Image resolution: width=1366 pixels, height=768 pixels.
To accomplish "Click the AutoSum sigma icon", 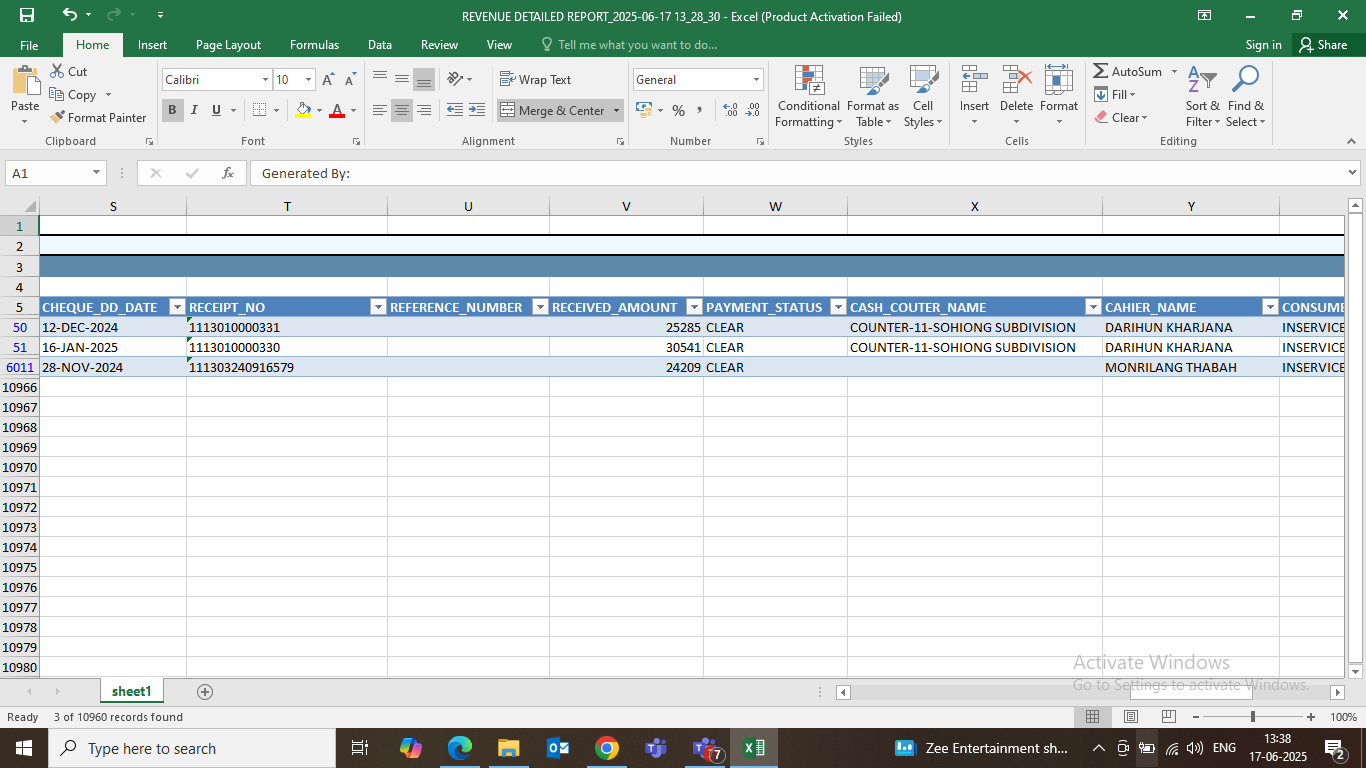I will [x=1101, y=72].
